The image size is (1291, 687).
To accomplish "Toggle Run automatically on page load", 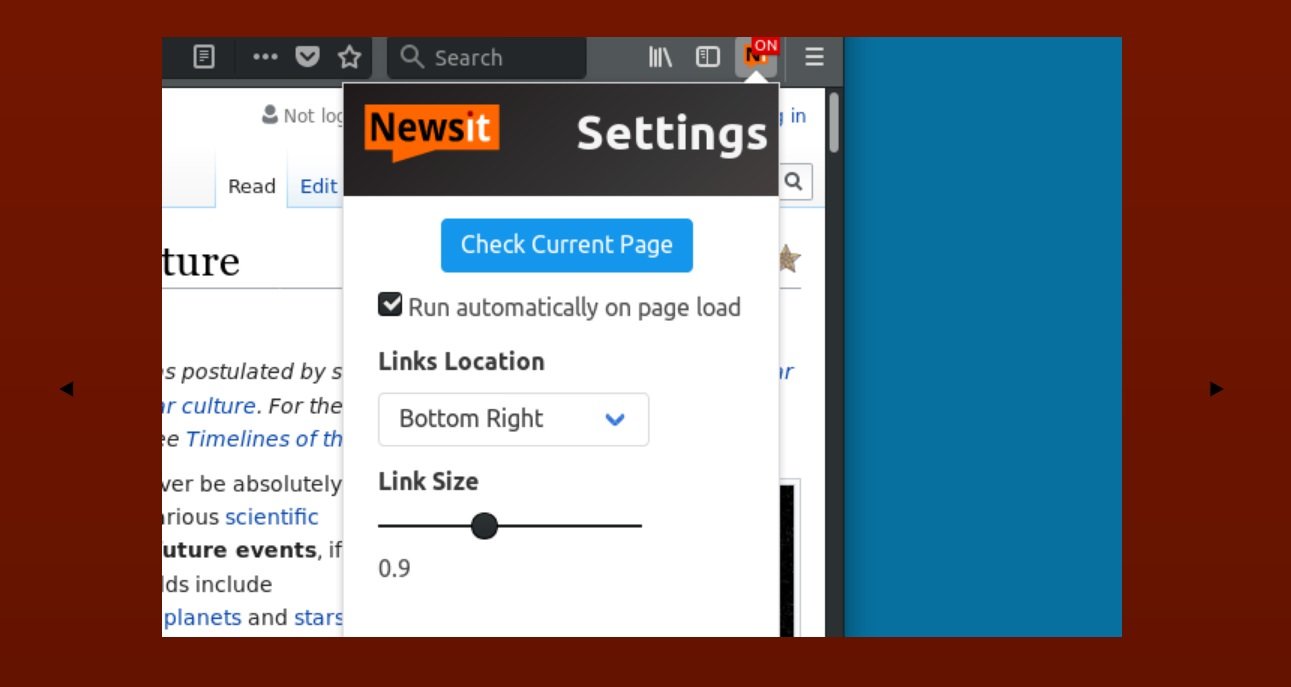I will [390, 304].
